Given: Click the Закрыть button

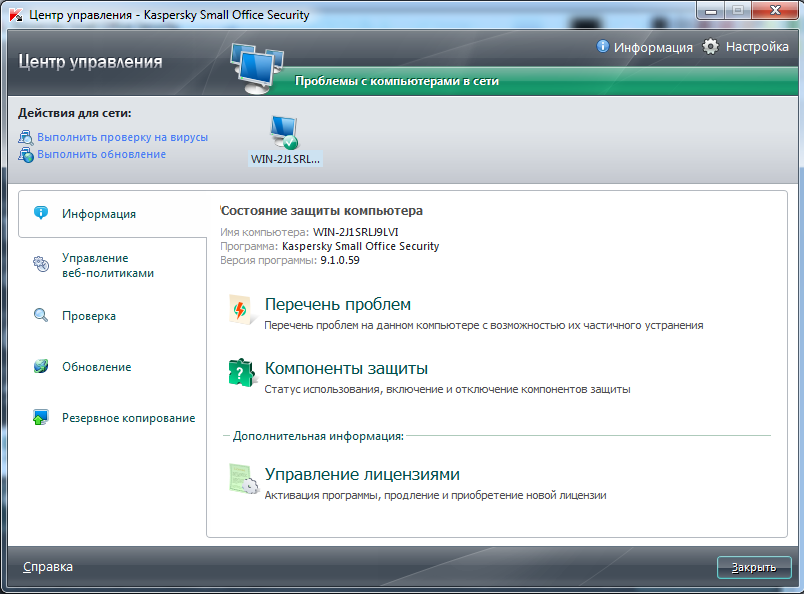Looking at the screenshot, I should click(x=754, y=567).
